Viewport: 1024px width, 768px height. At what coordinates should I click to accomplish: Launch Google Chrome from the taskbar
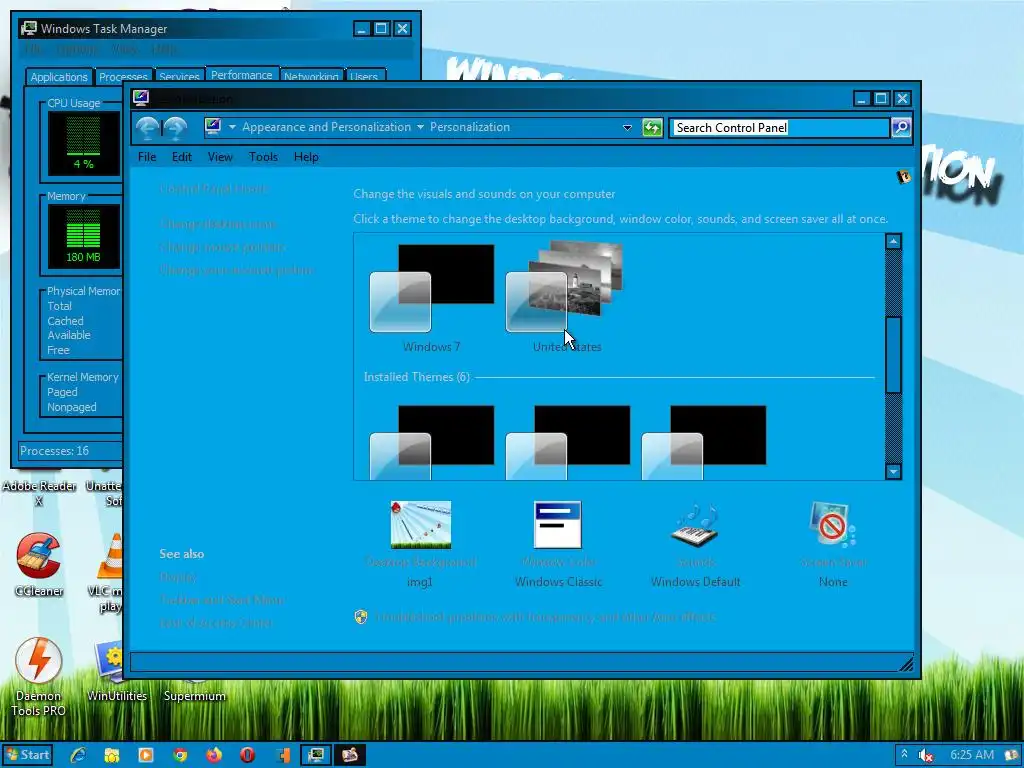click(x=180, y=755)
